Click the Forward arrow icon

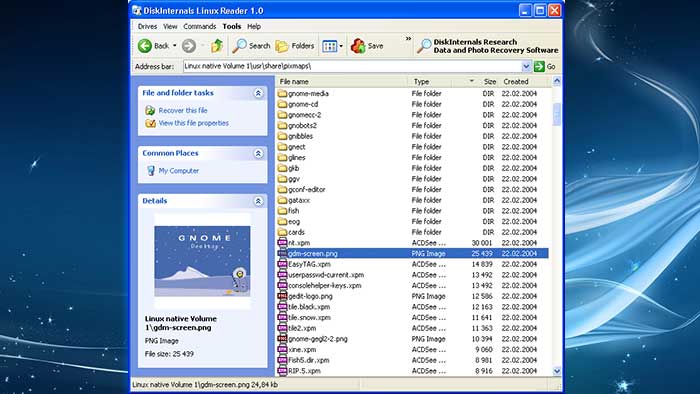[x=189, y=46]
